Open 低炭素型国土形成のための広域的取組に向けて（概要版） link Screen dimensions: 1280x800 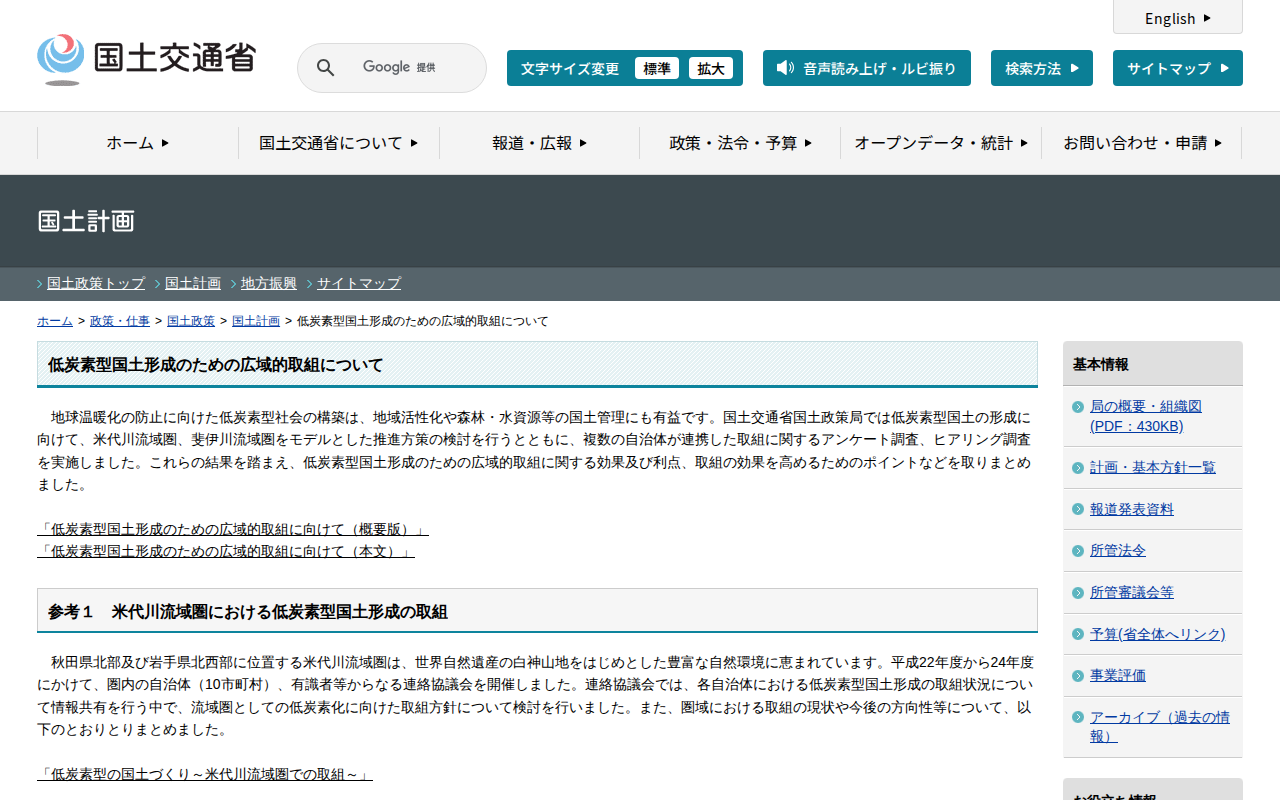pyautogui.click(x=232, y=529)
